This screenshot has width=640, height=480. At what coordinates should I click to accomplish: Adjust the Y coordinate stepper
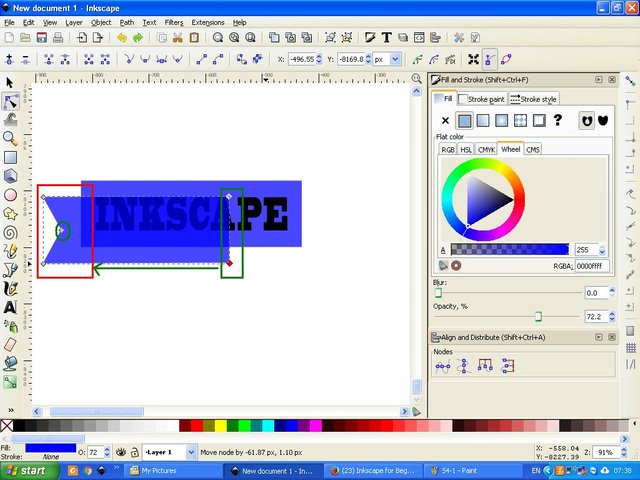(x=368, y=60)
